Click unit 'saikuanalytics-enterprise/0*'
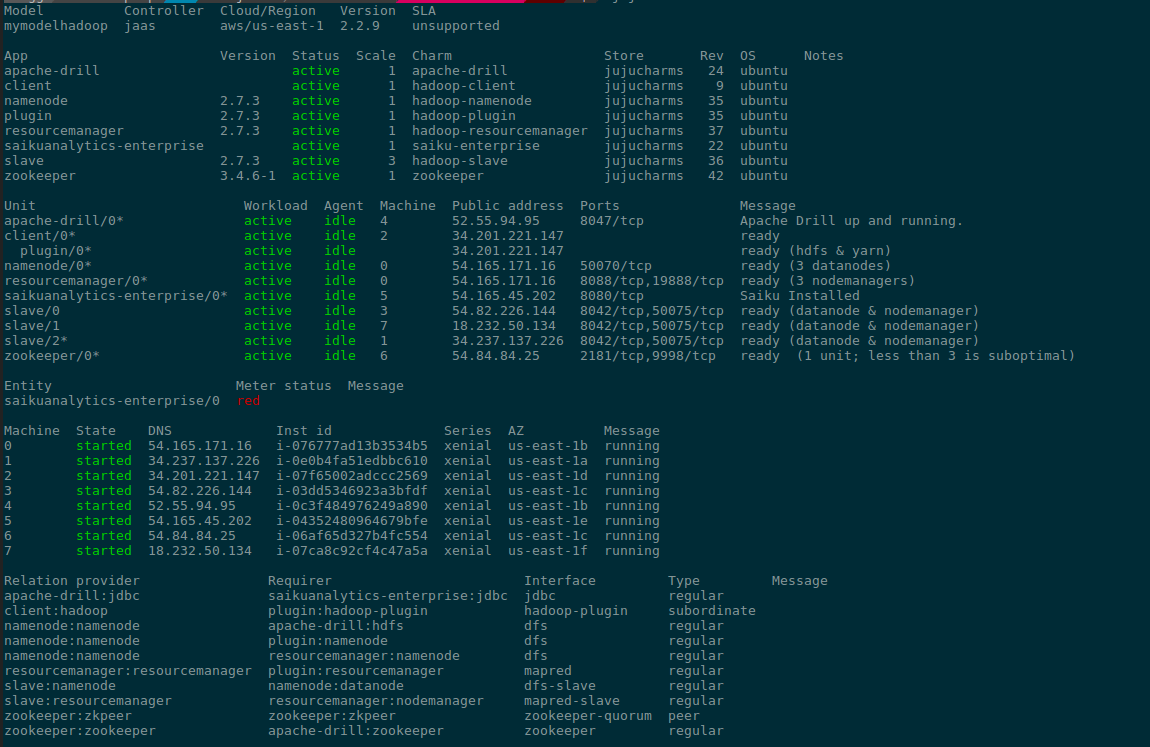Image resolution: width=1150 pixels, height=747 pixels. pyautogui.click(x=116, y=296)
